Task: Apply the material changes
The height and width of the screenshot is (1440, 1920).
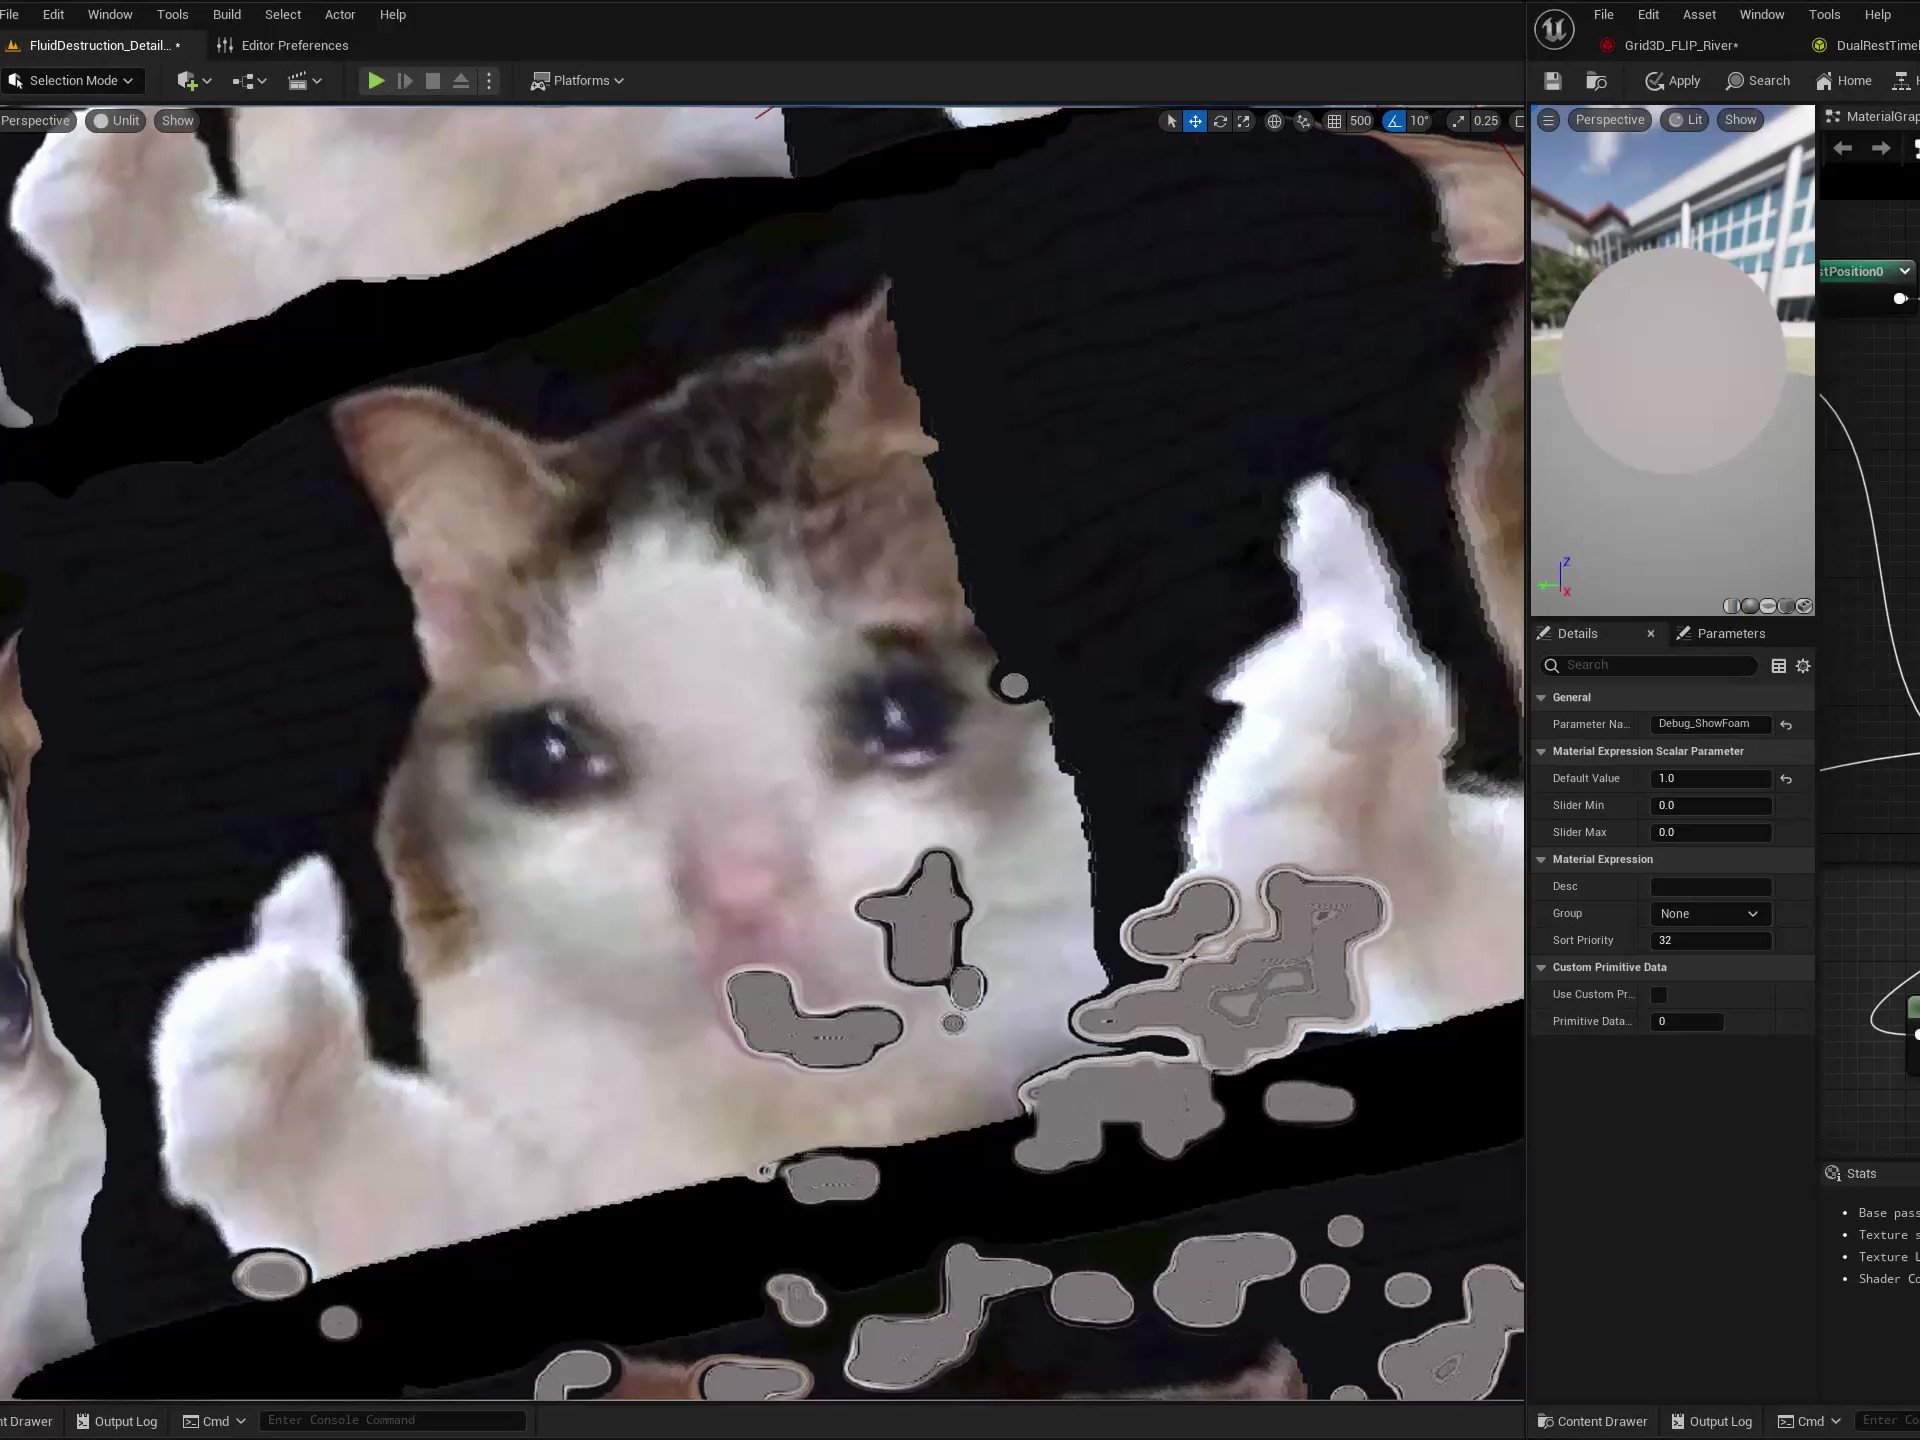Action: coord(1671,81)
